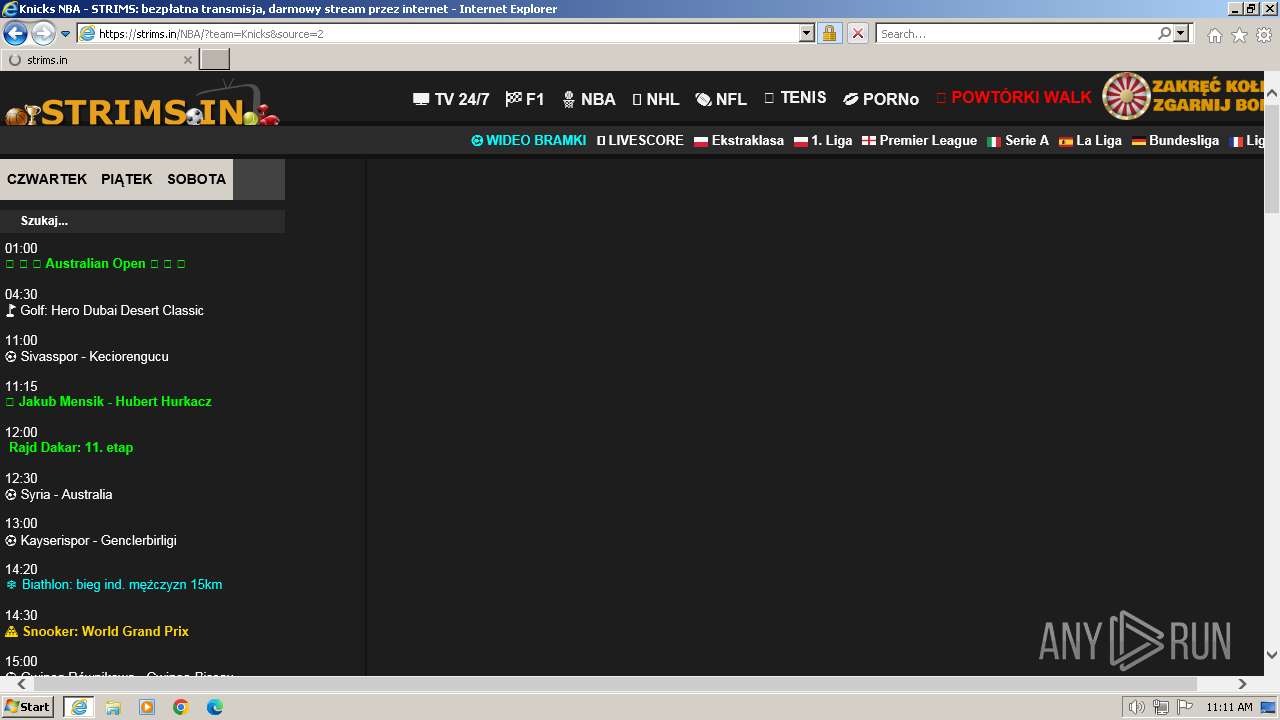This screenshot has height=720, width=1280.
Task: Open Golf: Hero Dubai Desert Classic
Action: tap(104, 310)
